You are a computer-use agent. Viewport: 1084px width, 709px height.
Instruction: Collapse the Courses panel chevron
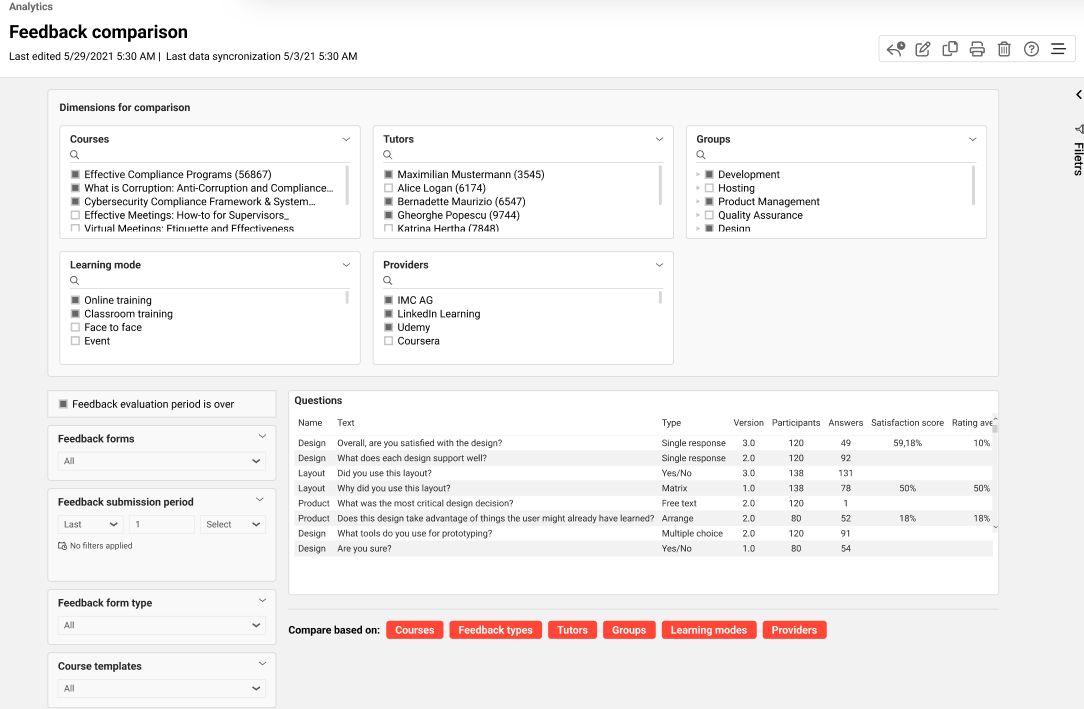346,139
